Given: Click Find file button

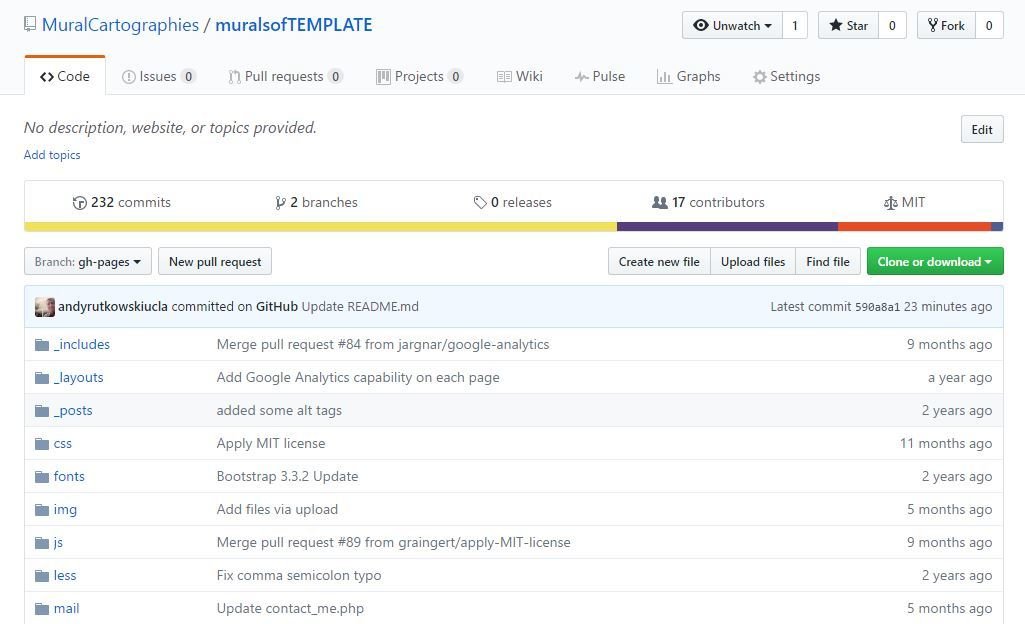Looking at the screenshot, I should (828, 261).
